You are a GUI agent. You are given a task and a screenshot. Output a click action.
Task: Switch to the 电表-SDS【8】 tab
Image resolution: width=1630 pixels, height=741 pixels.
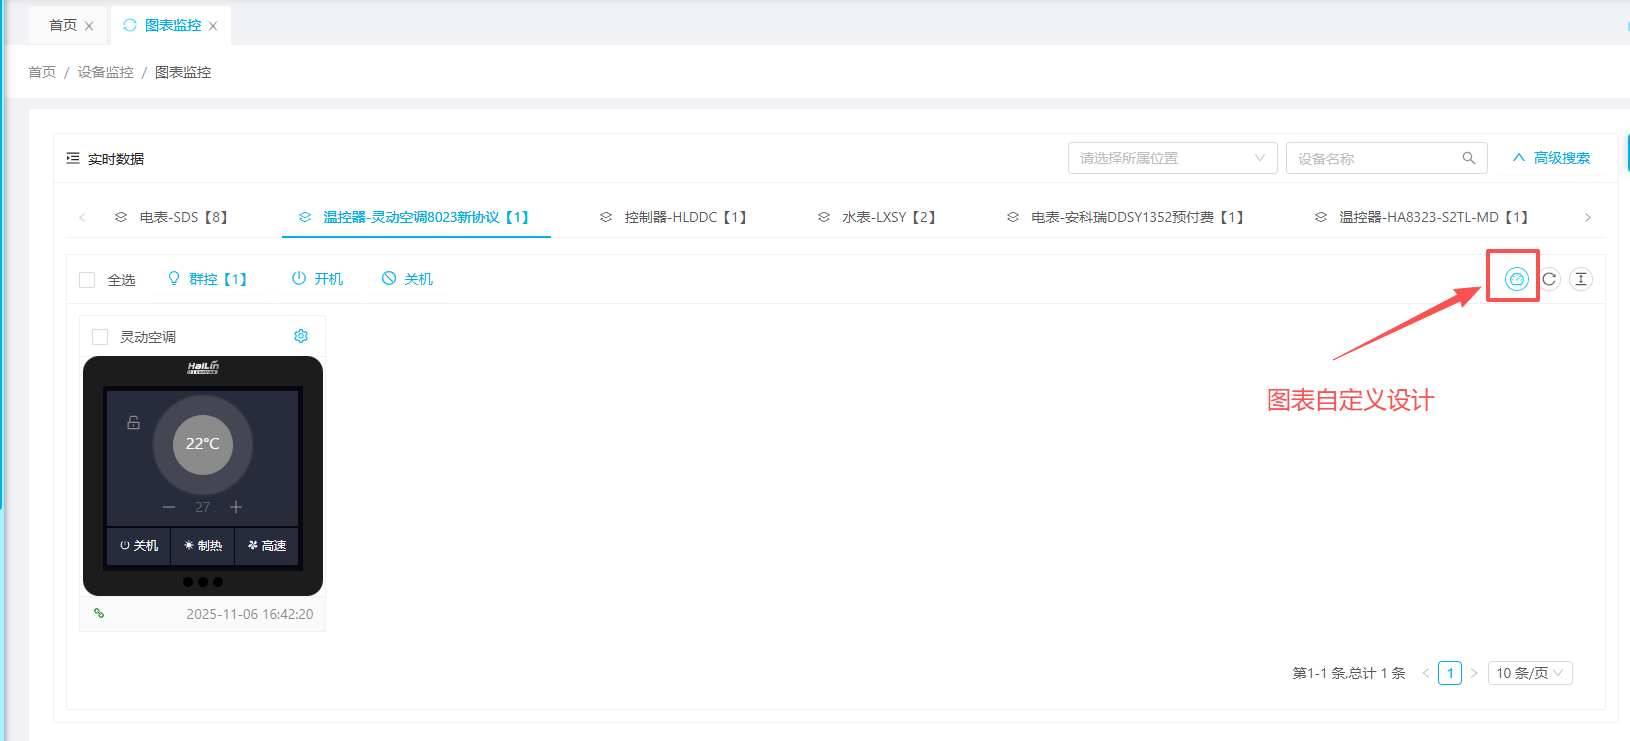tap(172, 217)
